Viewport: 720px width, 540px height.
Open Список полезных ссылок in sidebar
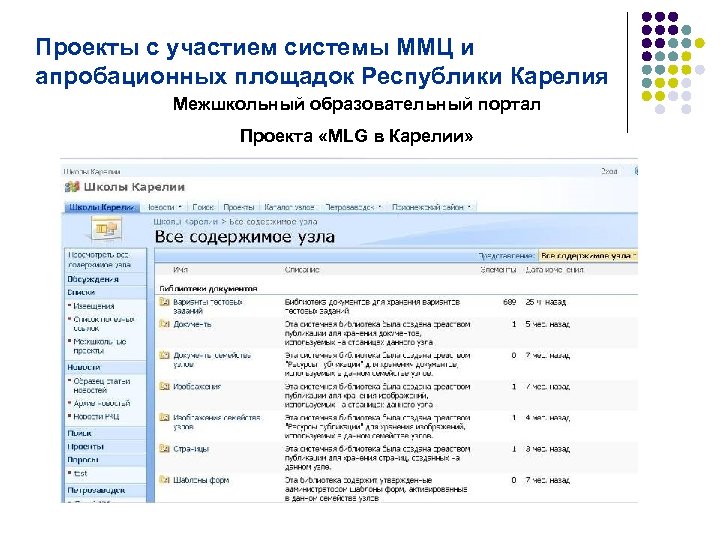coord(104,324)
